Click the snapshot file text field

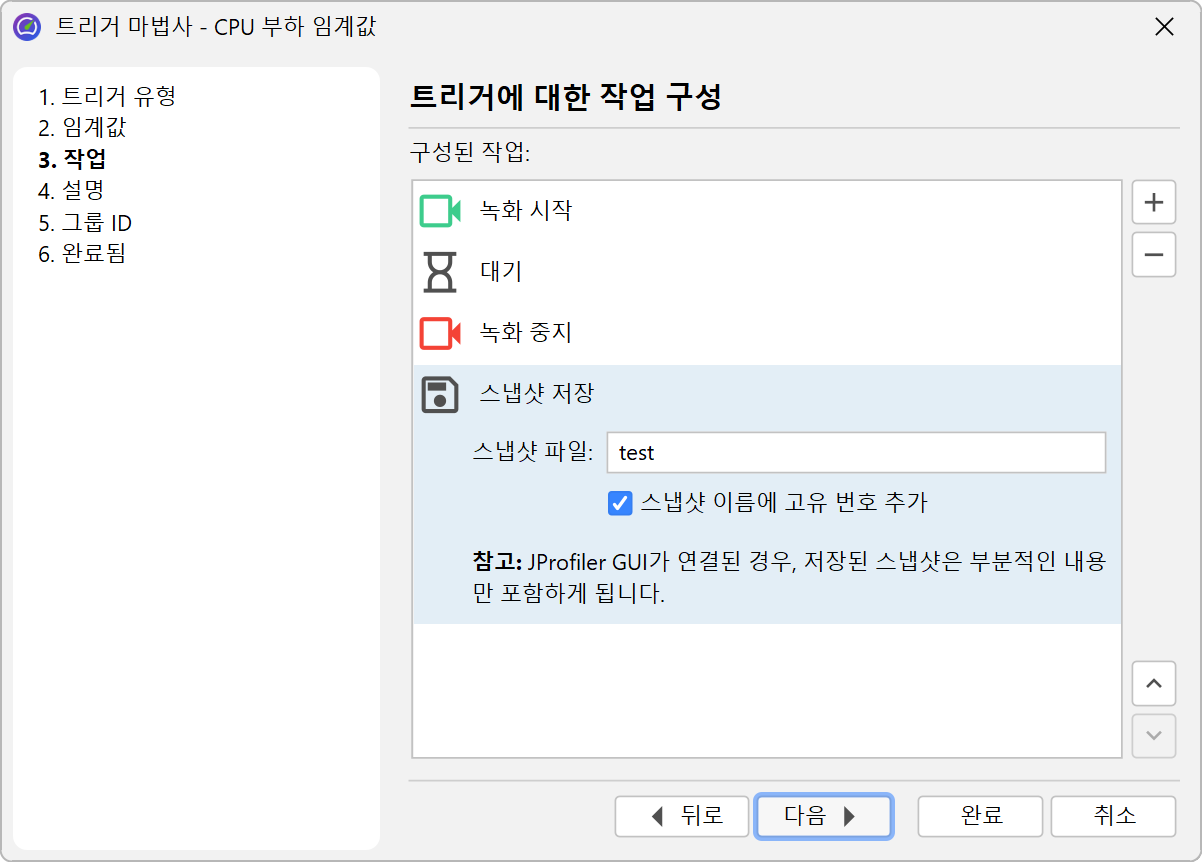(x=856, y=453)
